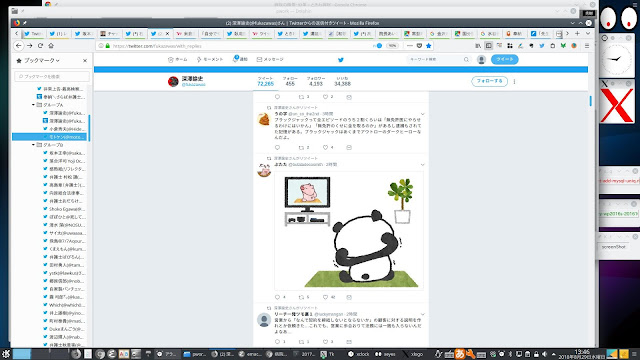
Task: Open the Library icon in Firefox toolbar
Action: point(478,46)
